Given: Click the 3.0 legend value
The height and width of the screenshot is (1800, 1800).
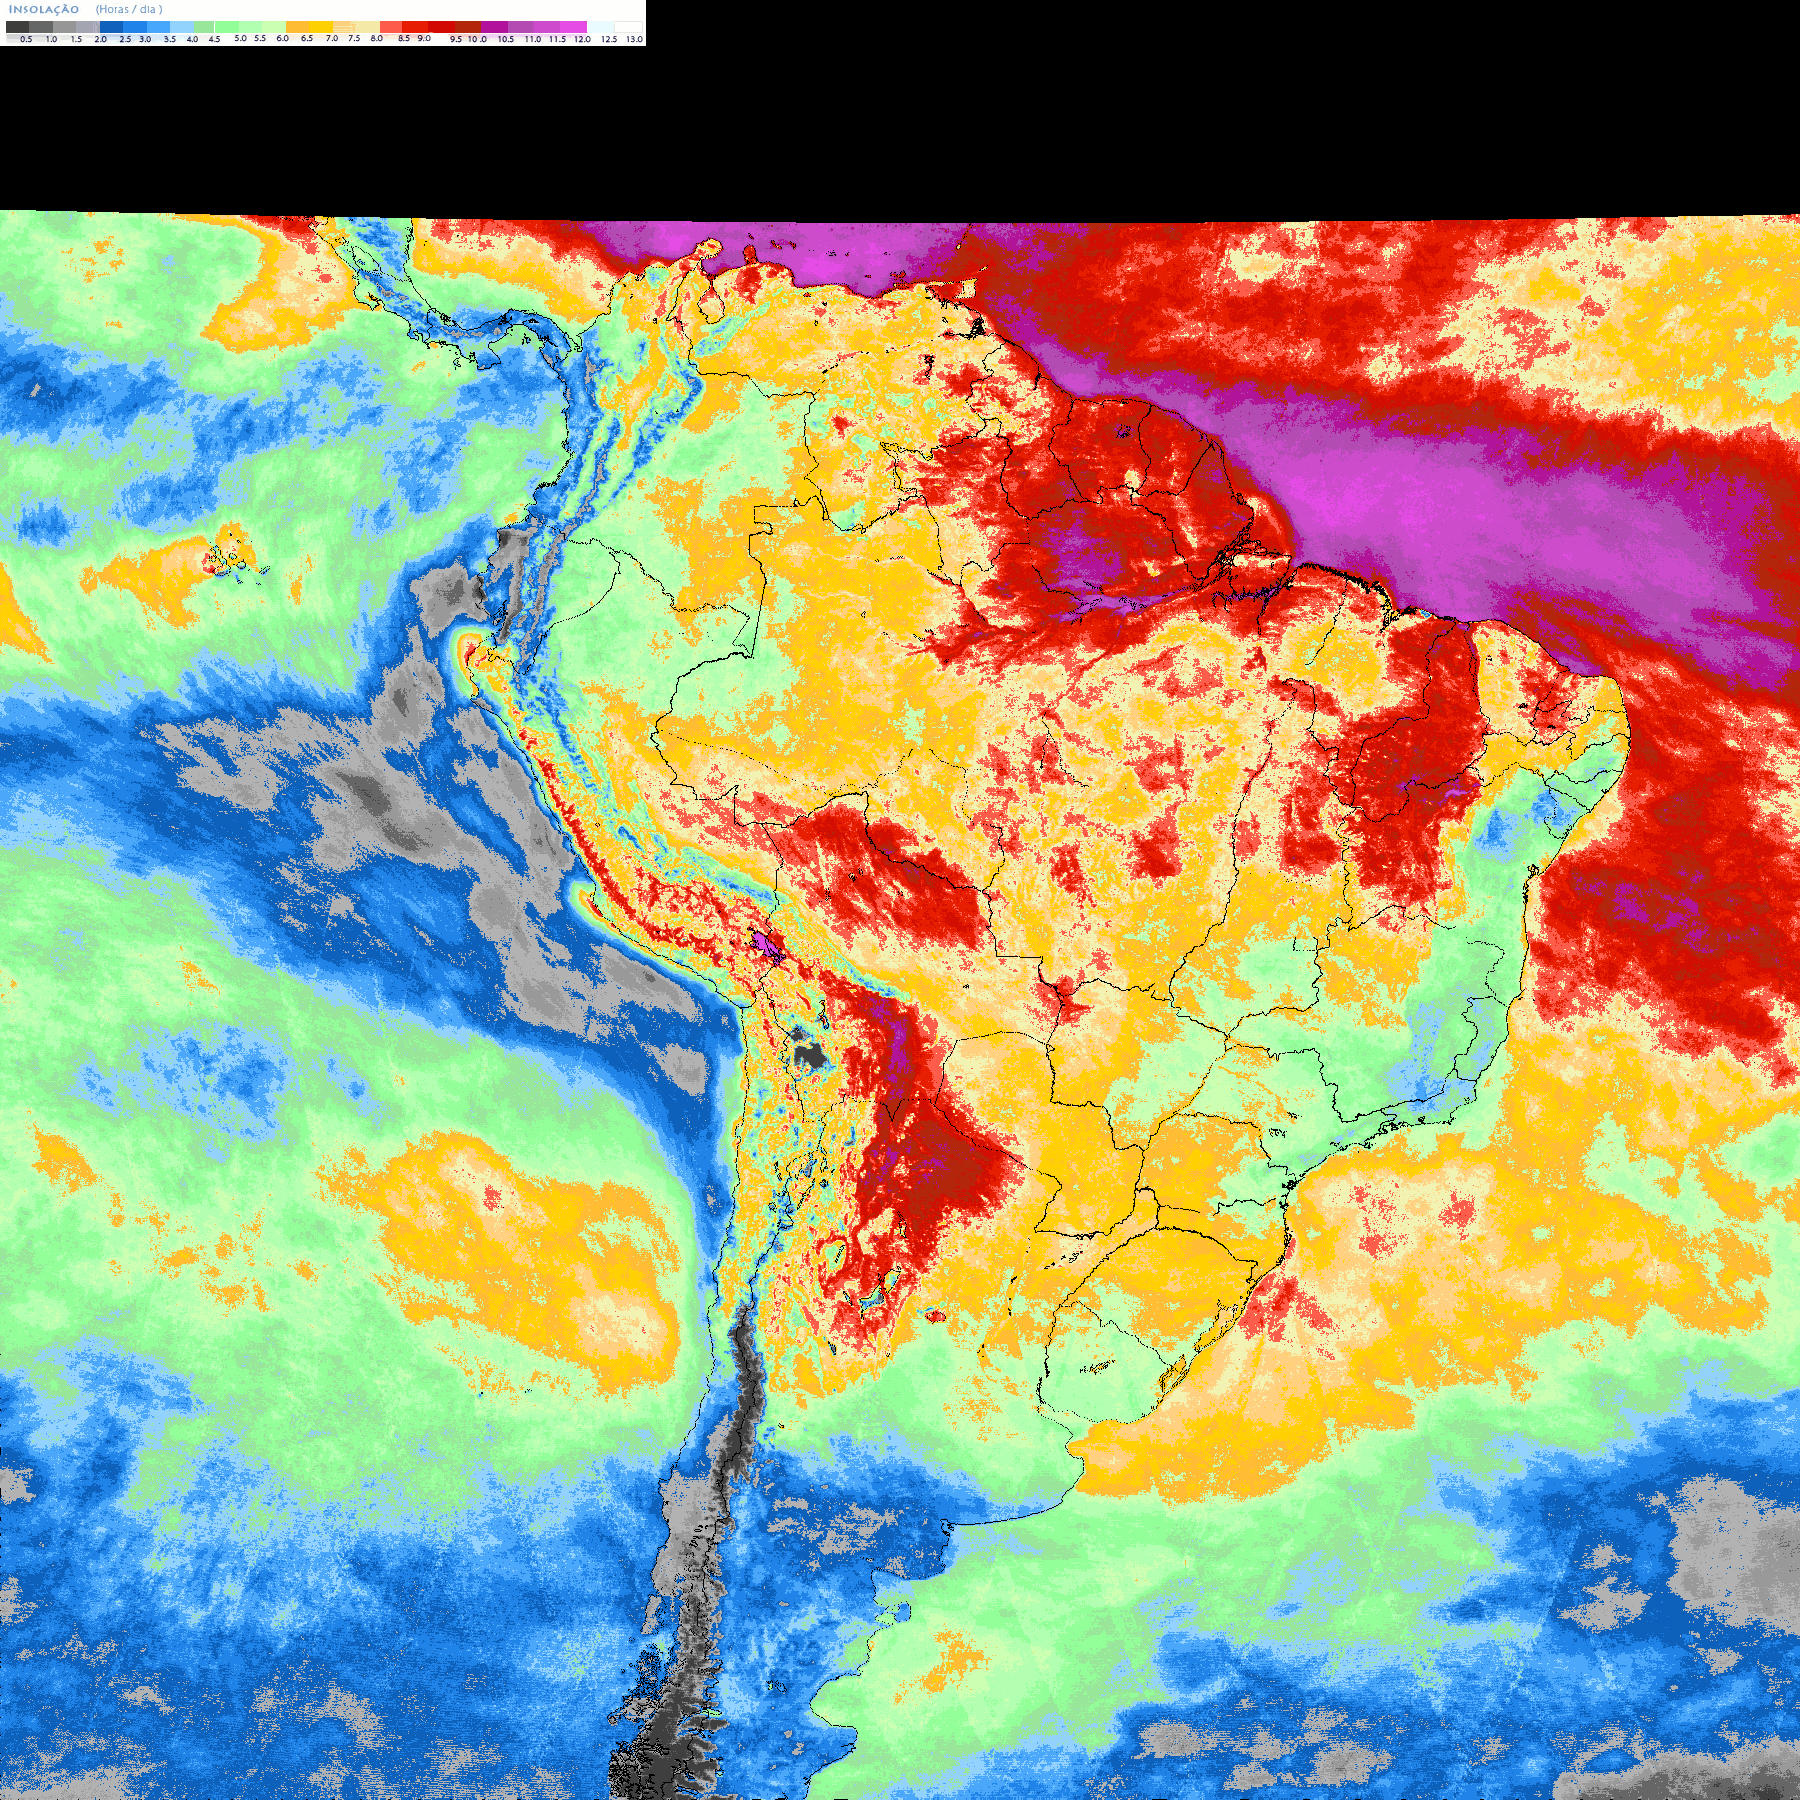Looking at the screenshot, I should (x=145, y=39).
